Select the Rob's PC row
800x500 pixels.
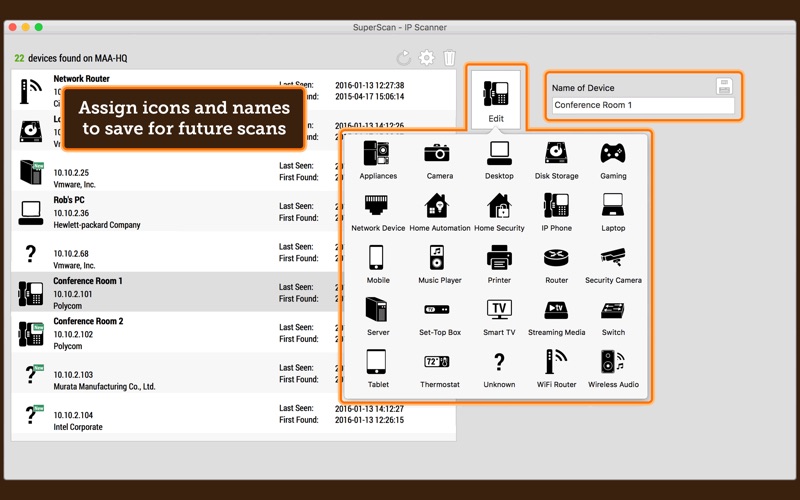coord(233,212)
